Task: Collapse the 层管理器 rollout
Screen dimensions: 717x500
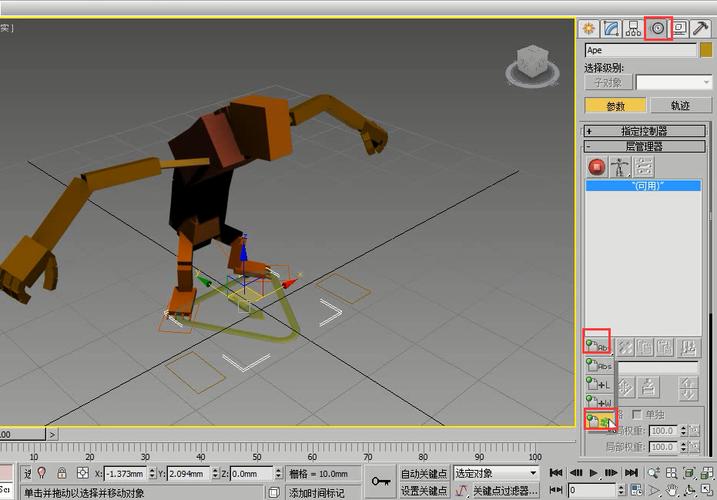Action: 645,147
